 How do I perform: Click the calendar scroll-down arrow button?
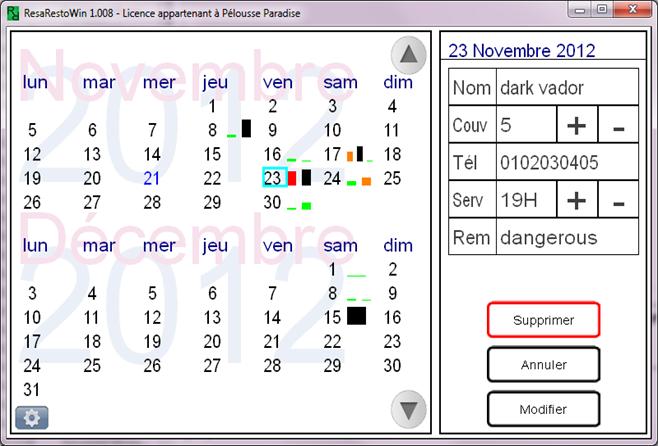(408, 409)
